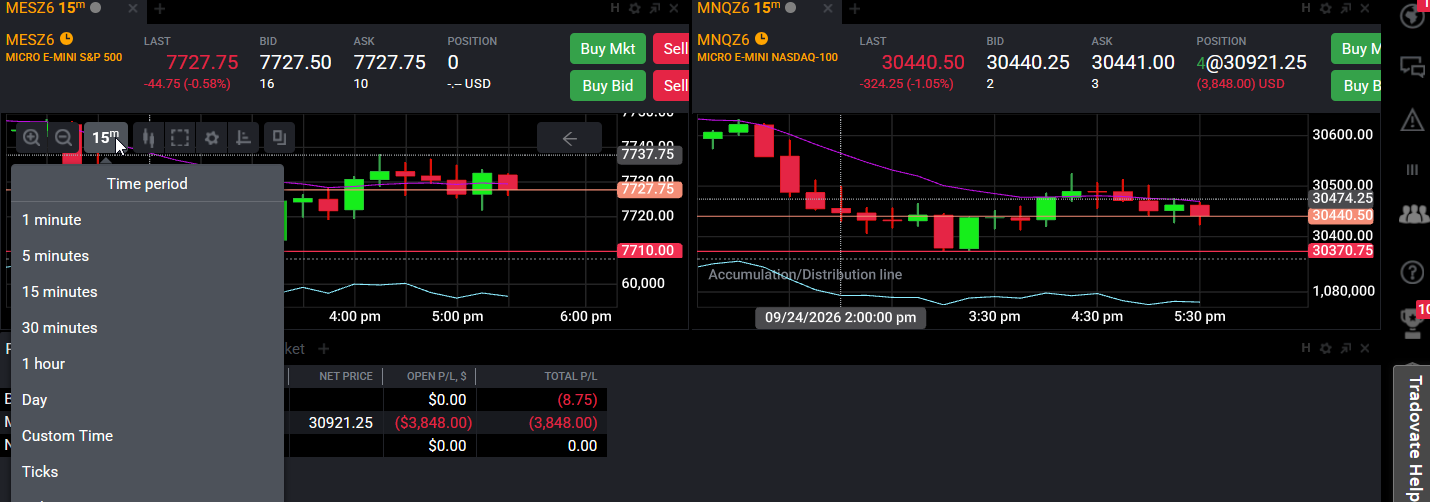Zoom in on the MESZ6 chart
Viewport: 1430px width, 502px height.
[x=32, y=138]
